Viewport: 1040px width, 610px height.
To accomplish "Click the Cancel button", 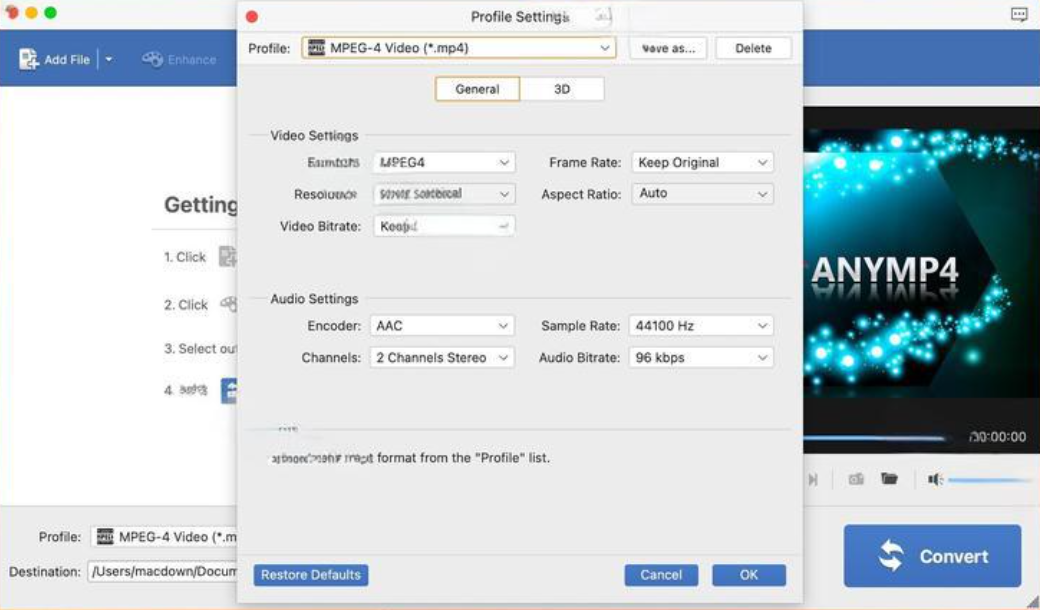I will [x=661, y=575].
